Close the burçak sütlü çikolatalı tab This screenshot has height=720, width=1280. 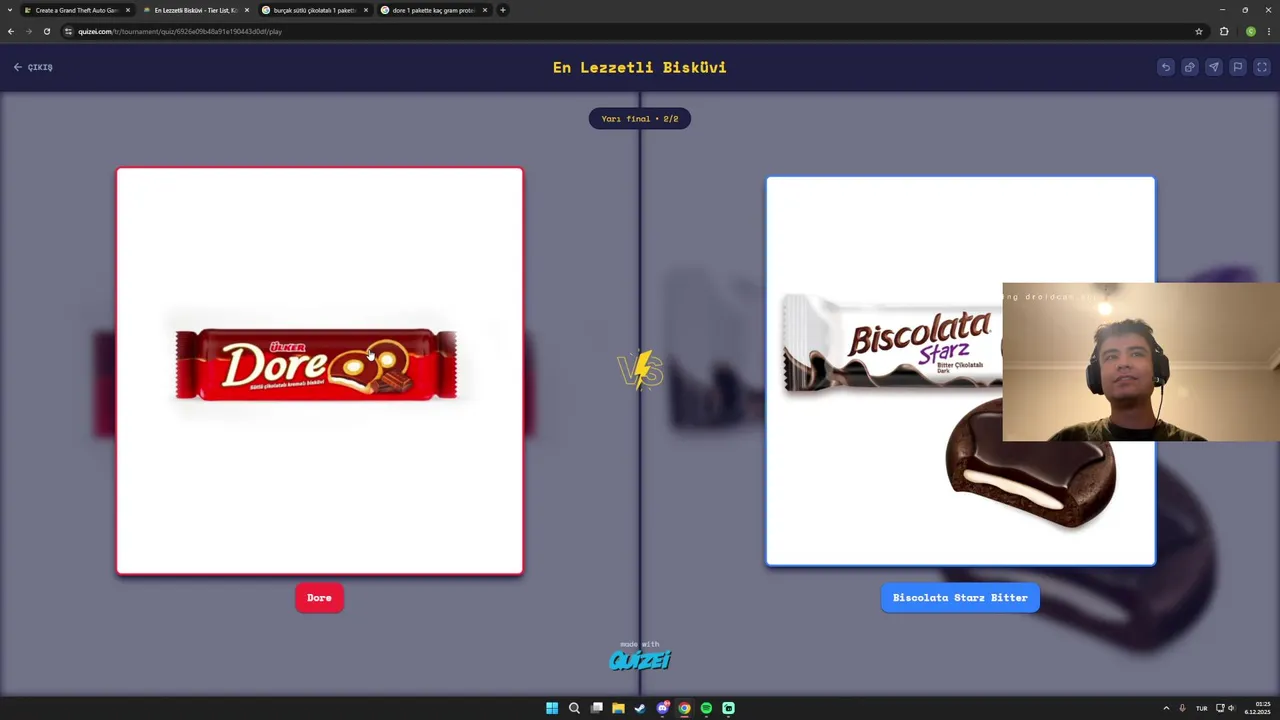pos(365,10)
